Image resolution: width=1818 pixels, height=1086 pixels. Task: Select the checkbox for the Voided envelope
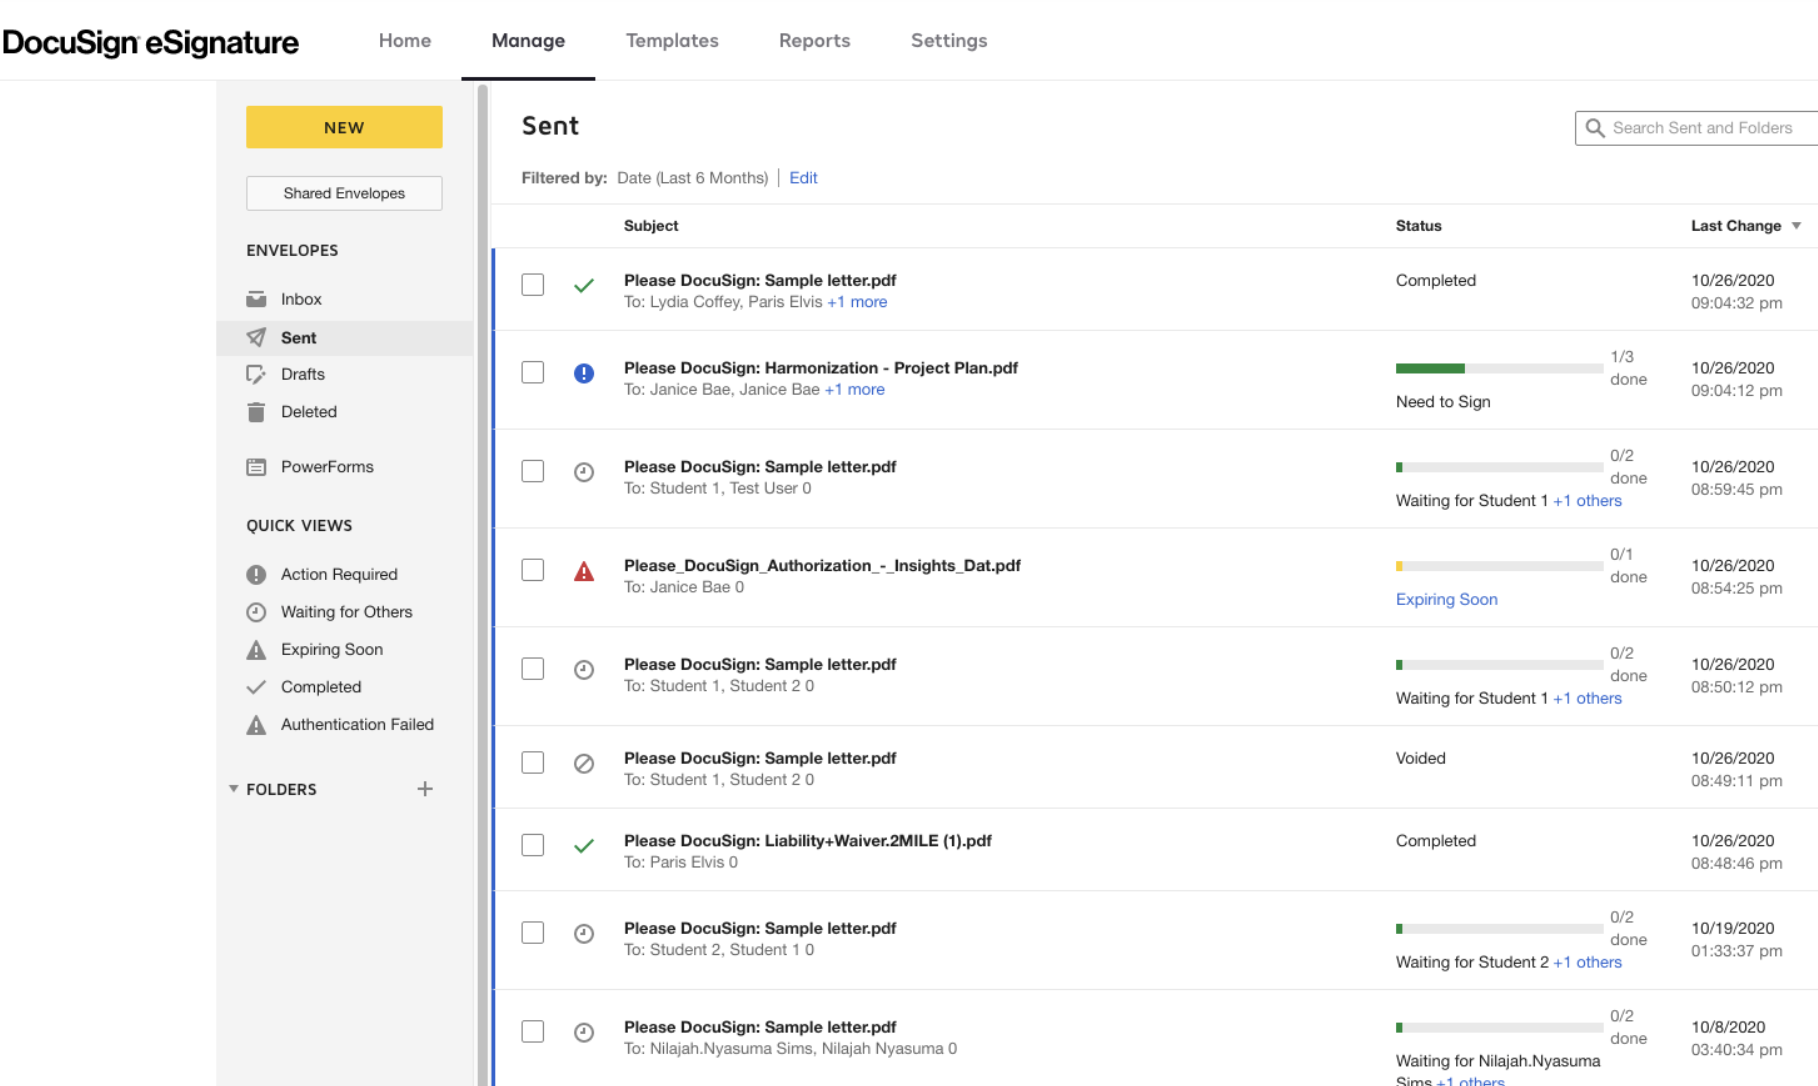[533, 762]
